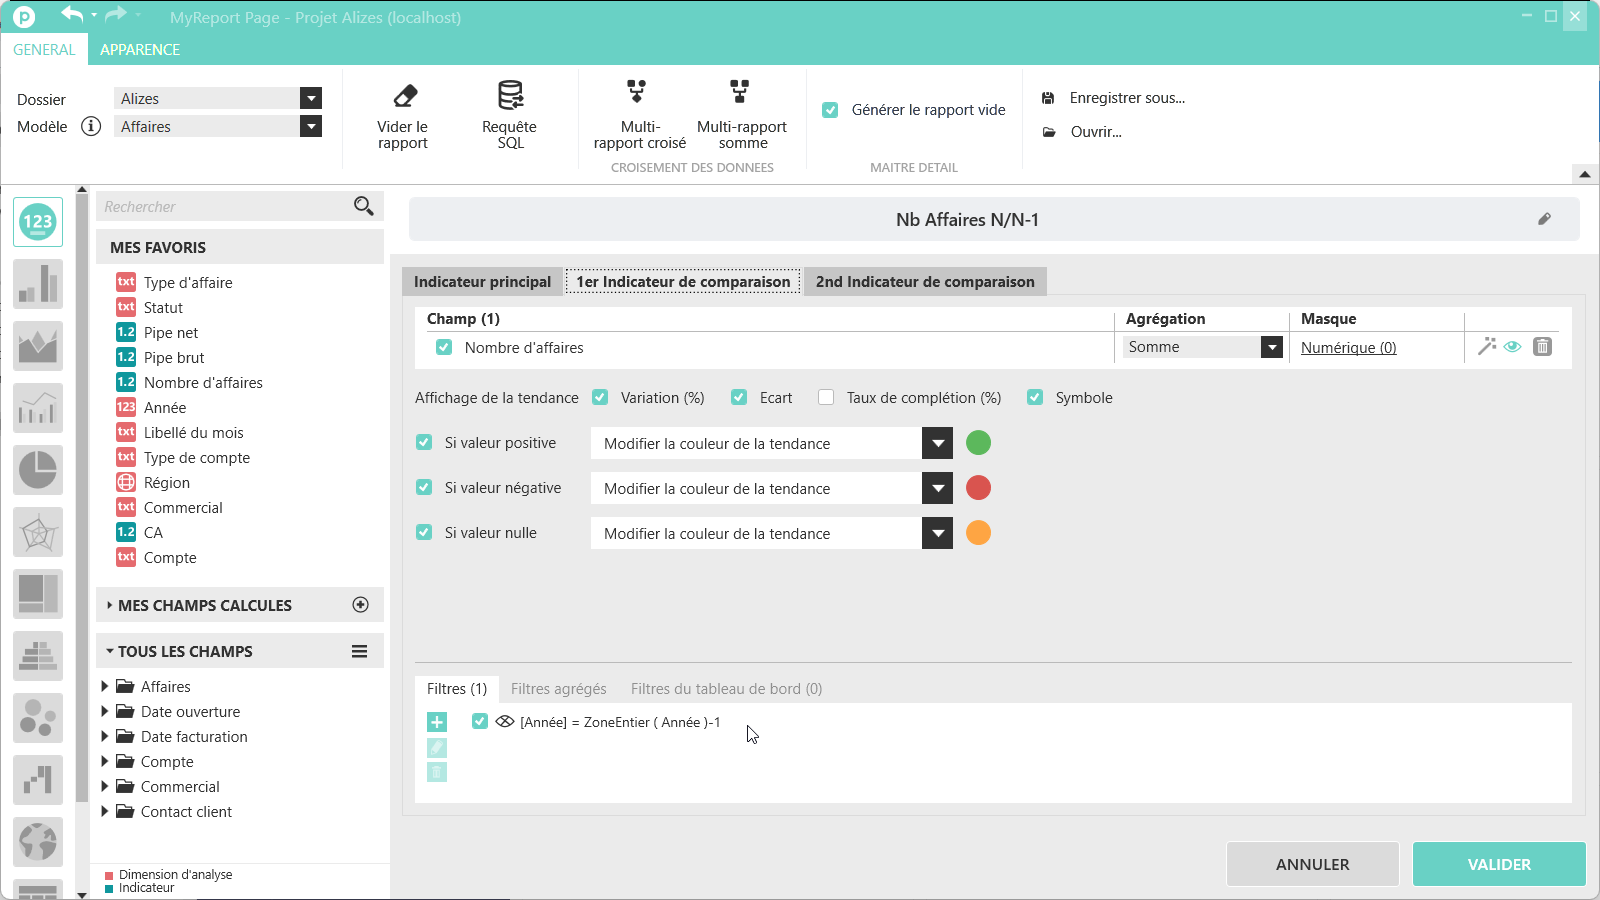Add a new filter with plus icon
Screen dimensions: 1600x900
pyautogui.click(x=437, y=722)
